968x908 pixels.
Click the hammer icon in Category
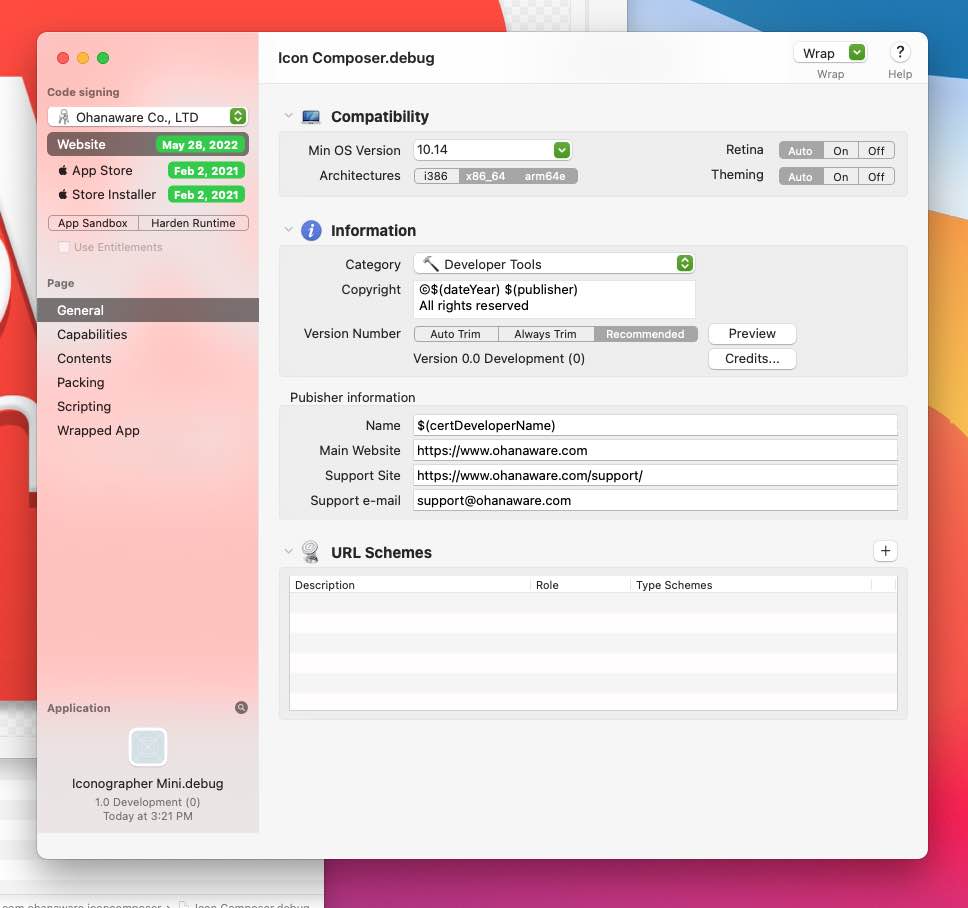coord(430,264)
